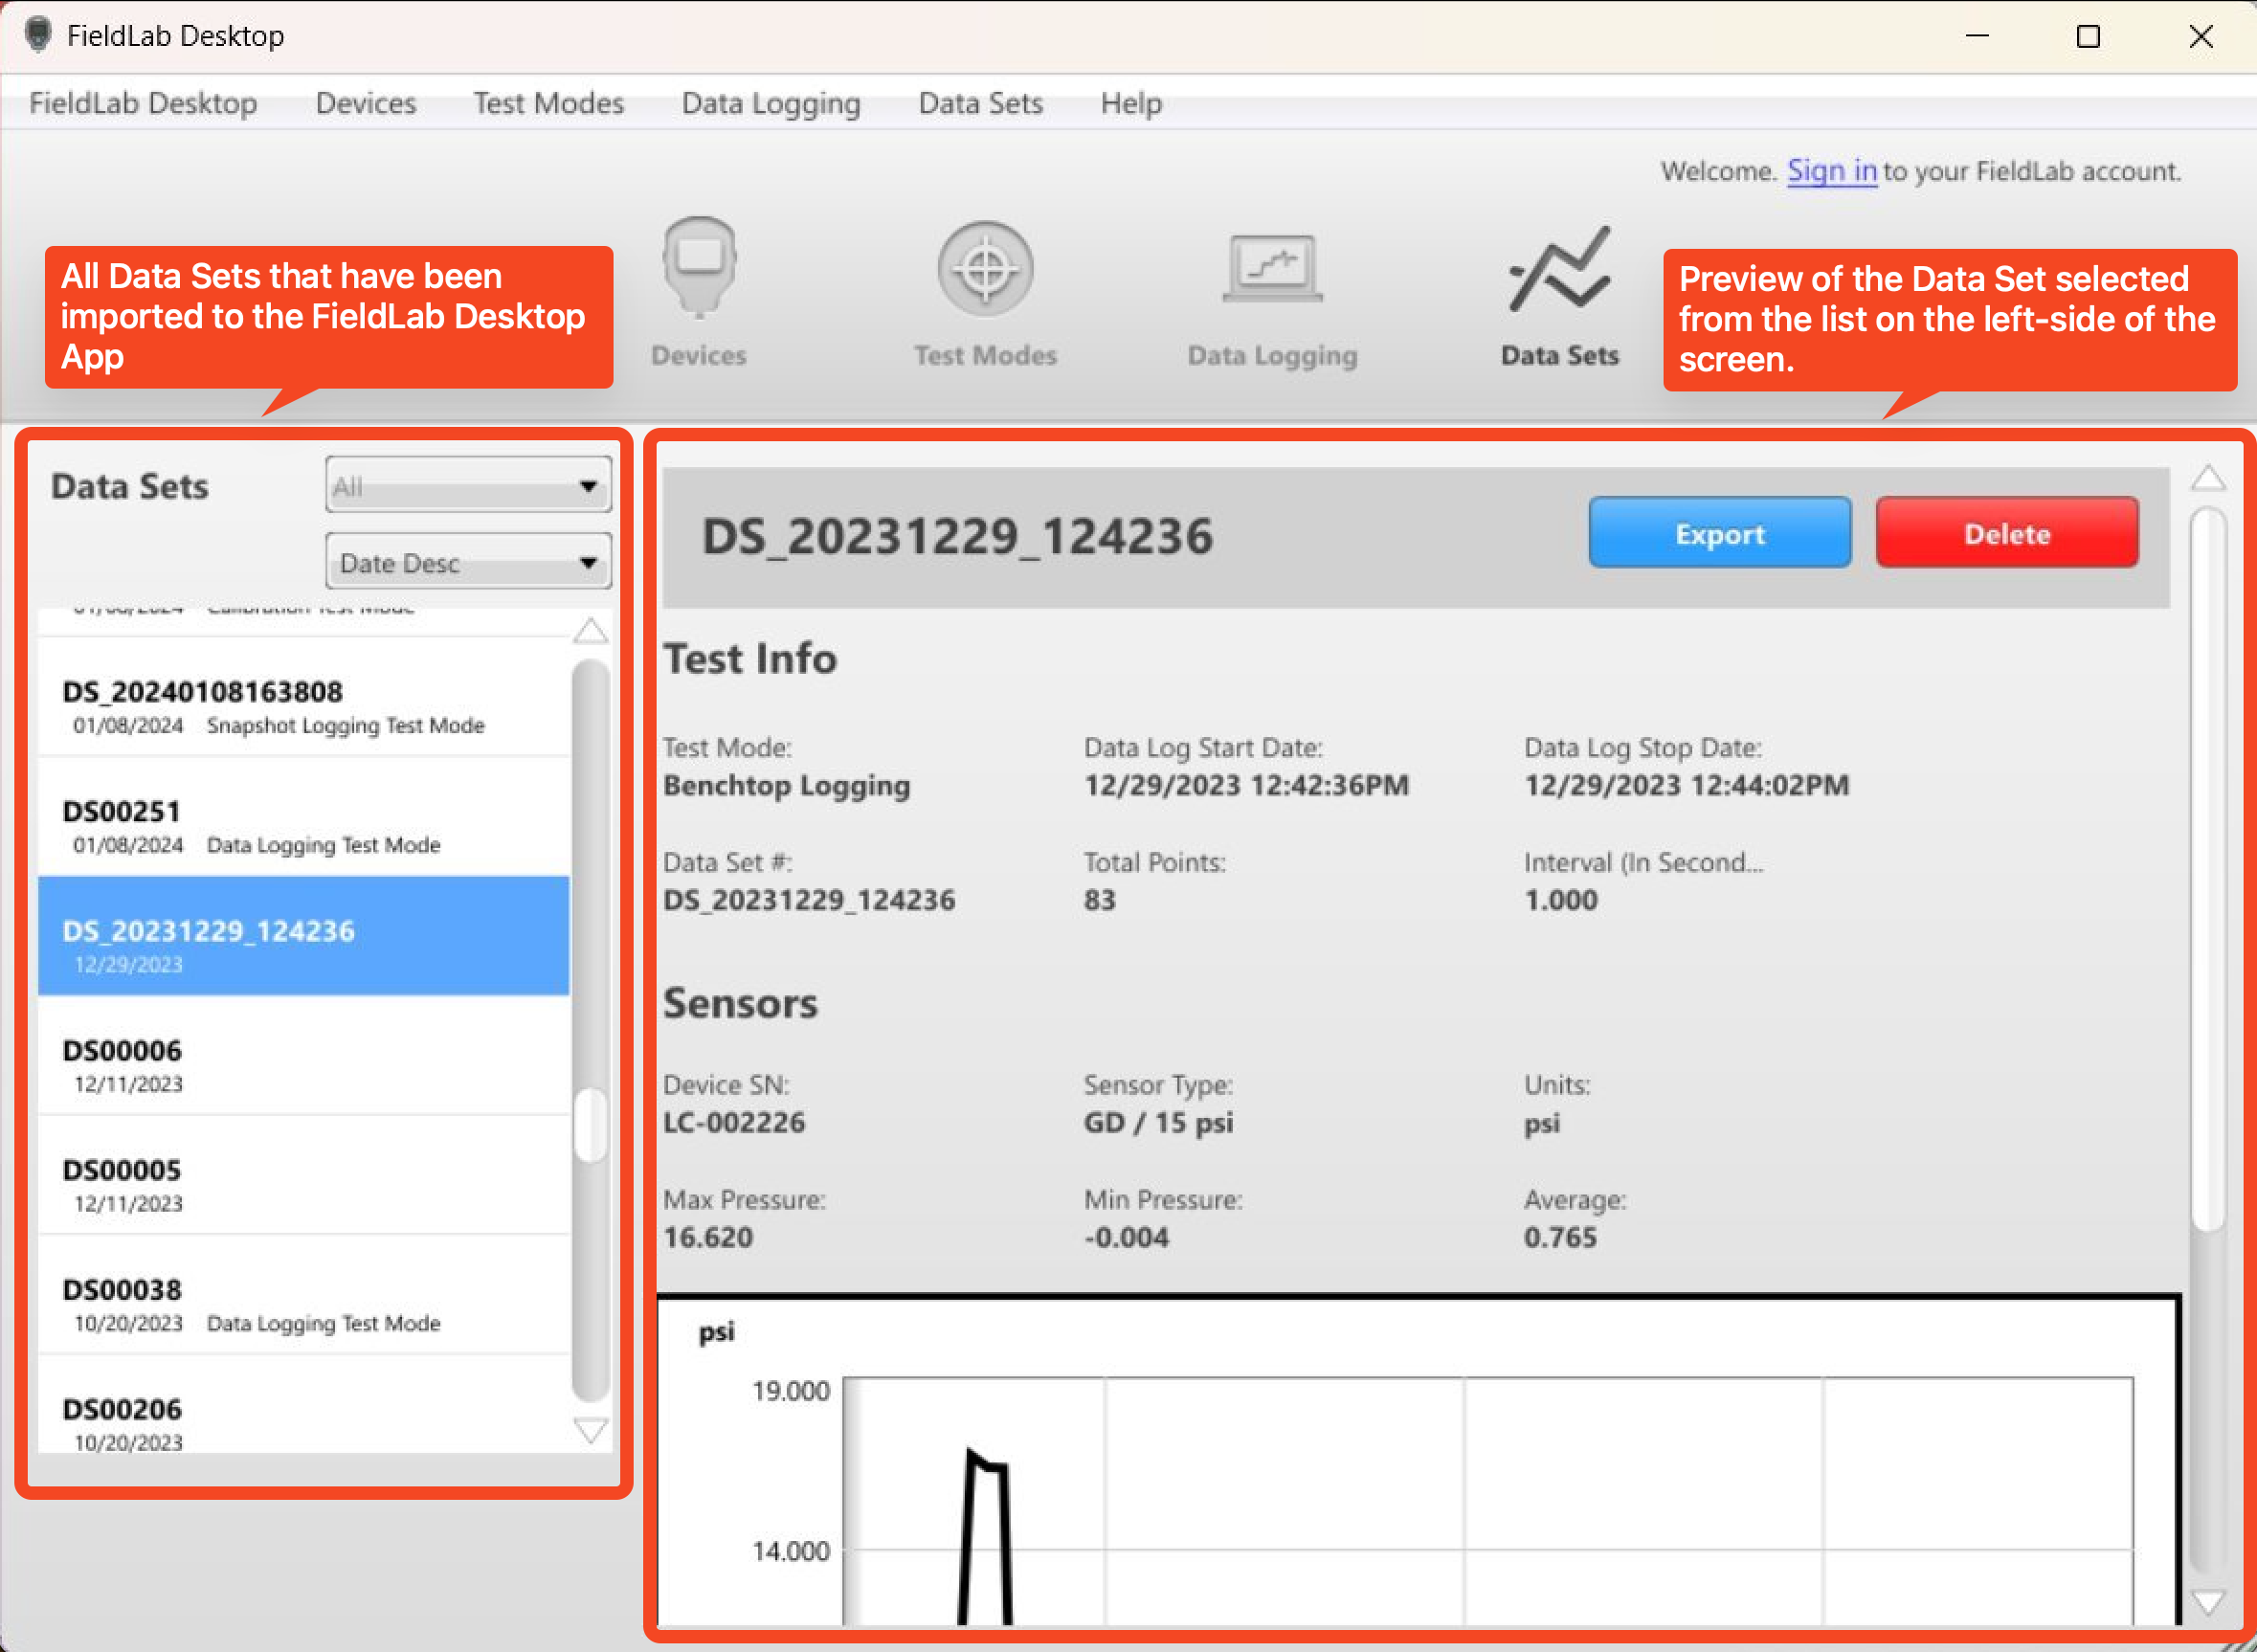Click the Sensor Type value GD / 15 psi
Image resolution: width=2257 pixels, height=1652 pixels.
click(x=1158, y=1123)
